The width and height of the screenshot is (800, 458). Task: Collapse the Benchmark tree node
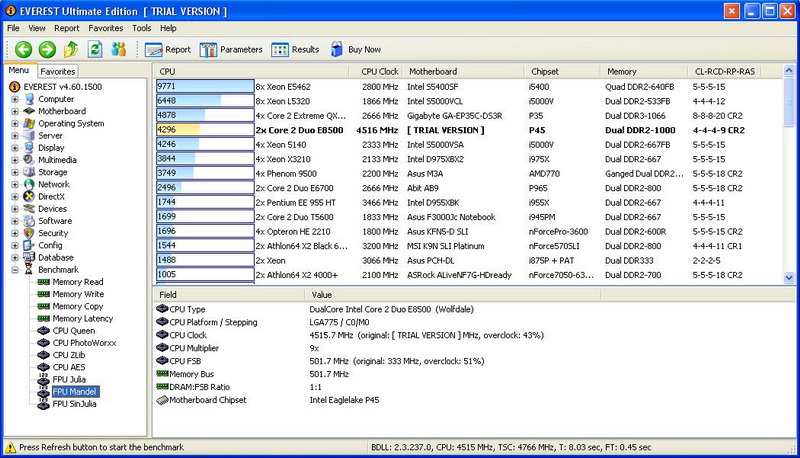click(14, 269)
